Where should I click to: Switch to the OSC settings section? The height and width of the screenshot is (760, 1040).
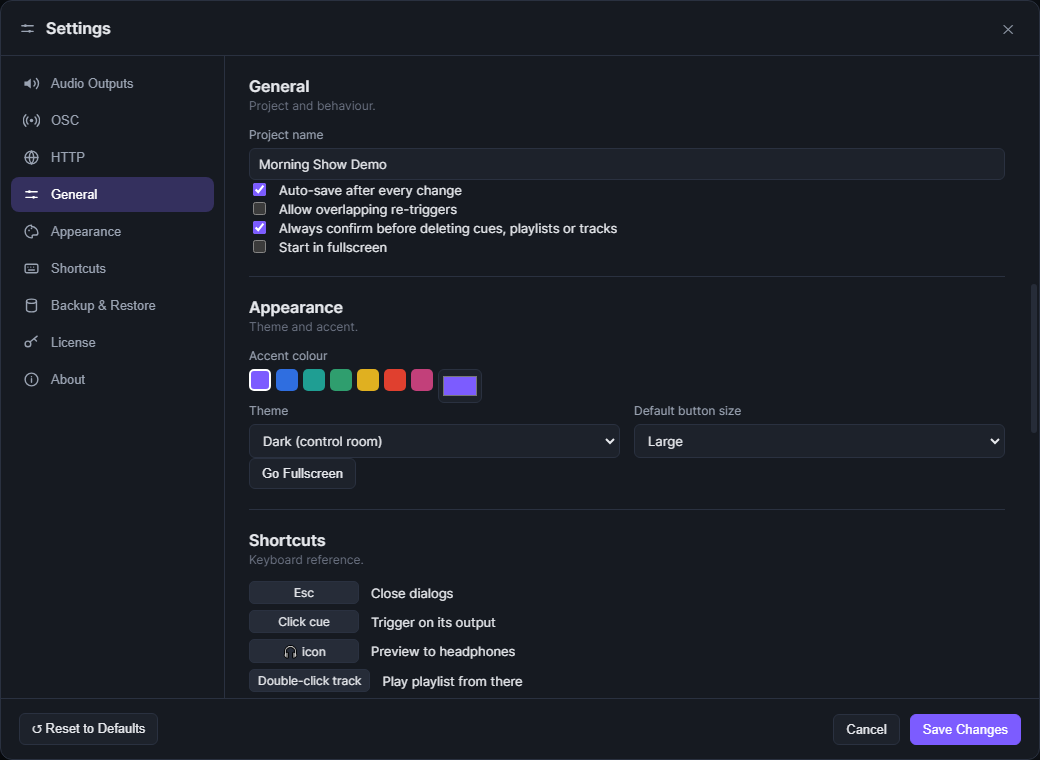pyautogui.click(x=112, y=121)
